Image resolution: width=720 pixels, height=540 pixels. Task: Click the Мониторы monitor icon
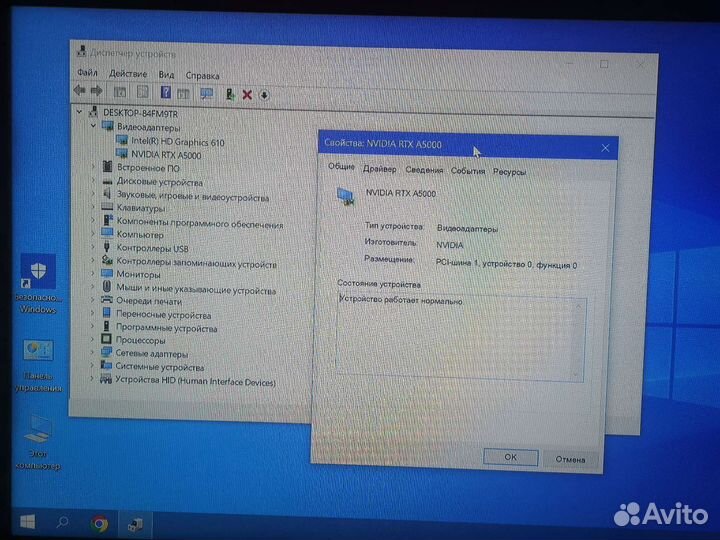tap(107, 273)
